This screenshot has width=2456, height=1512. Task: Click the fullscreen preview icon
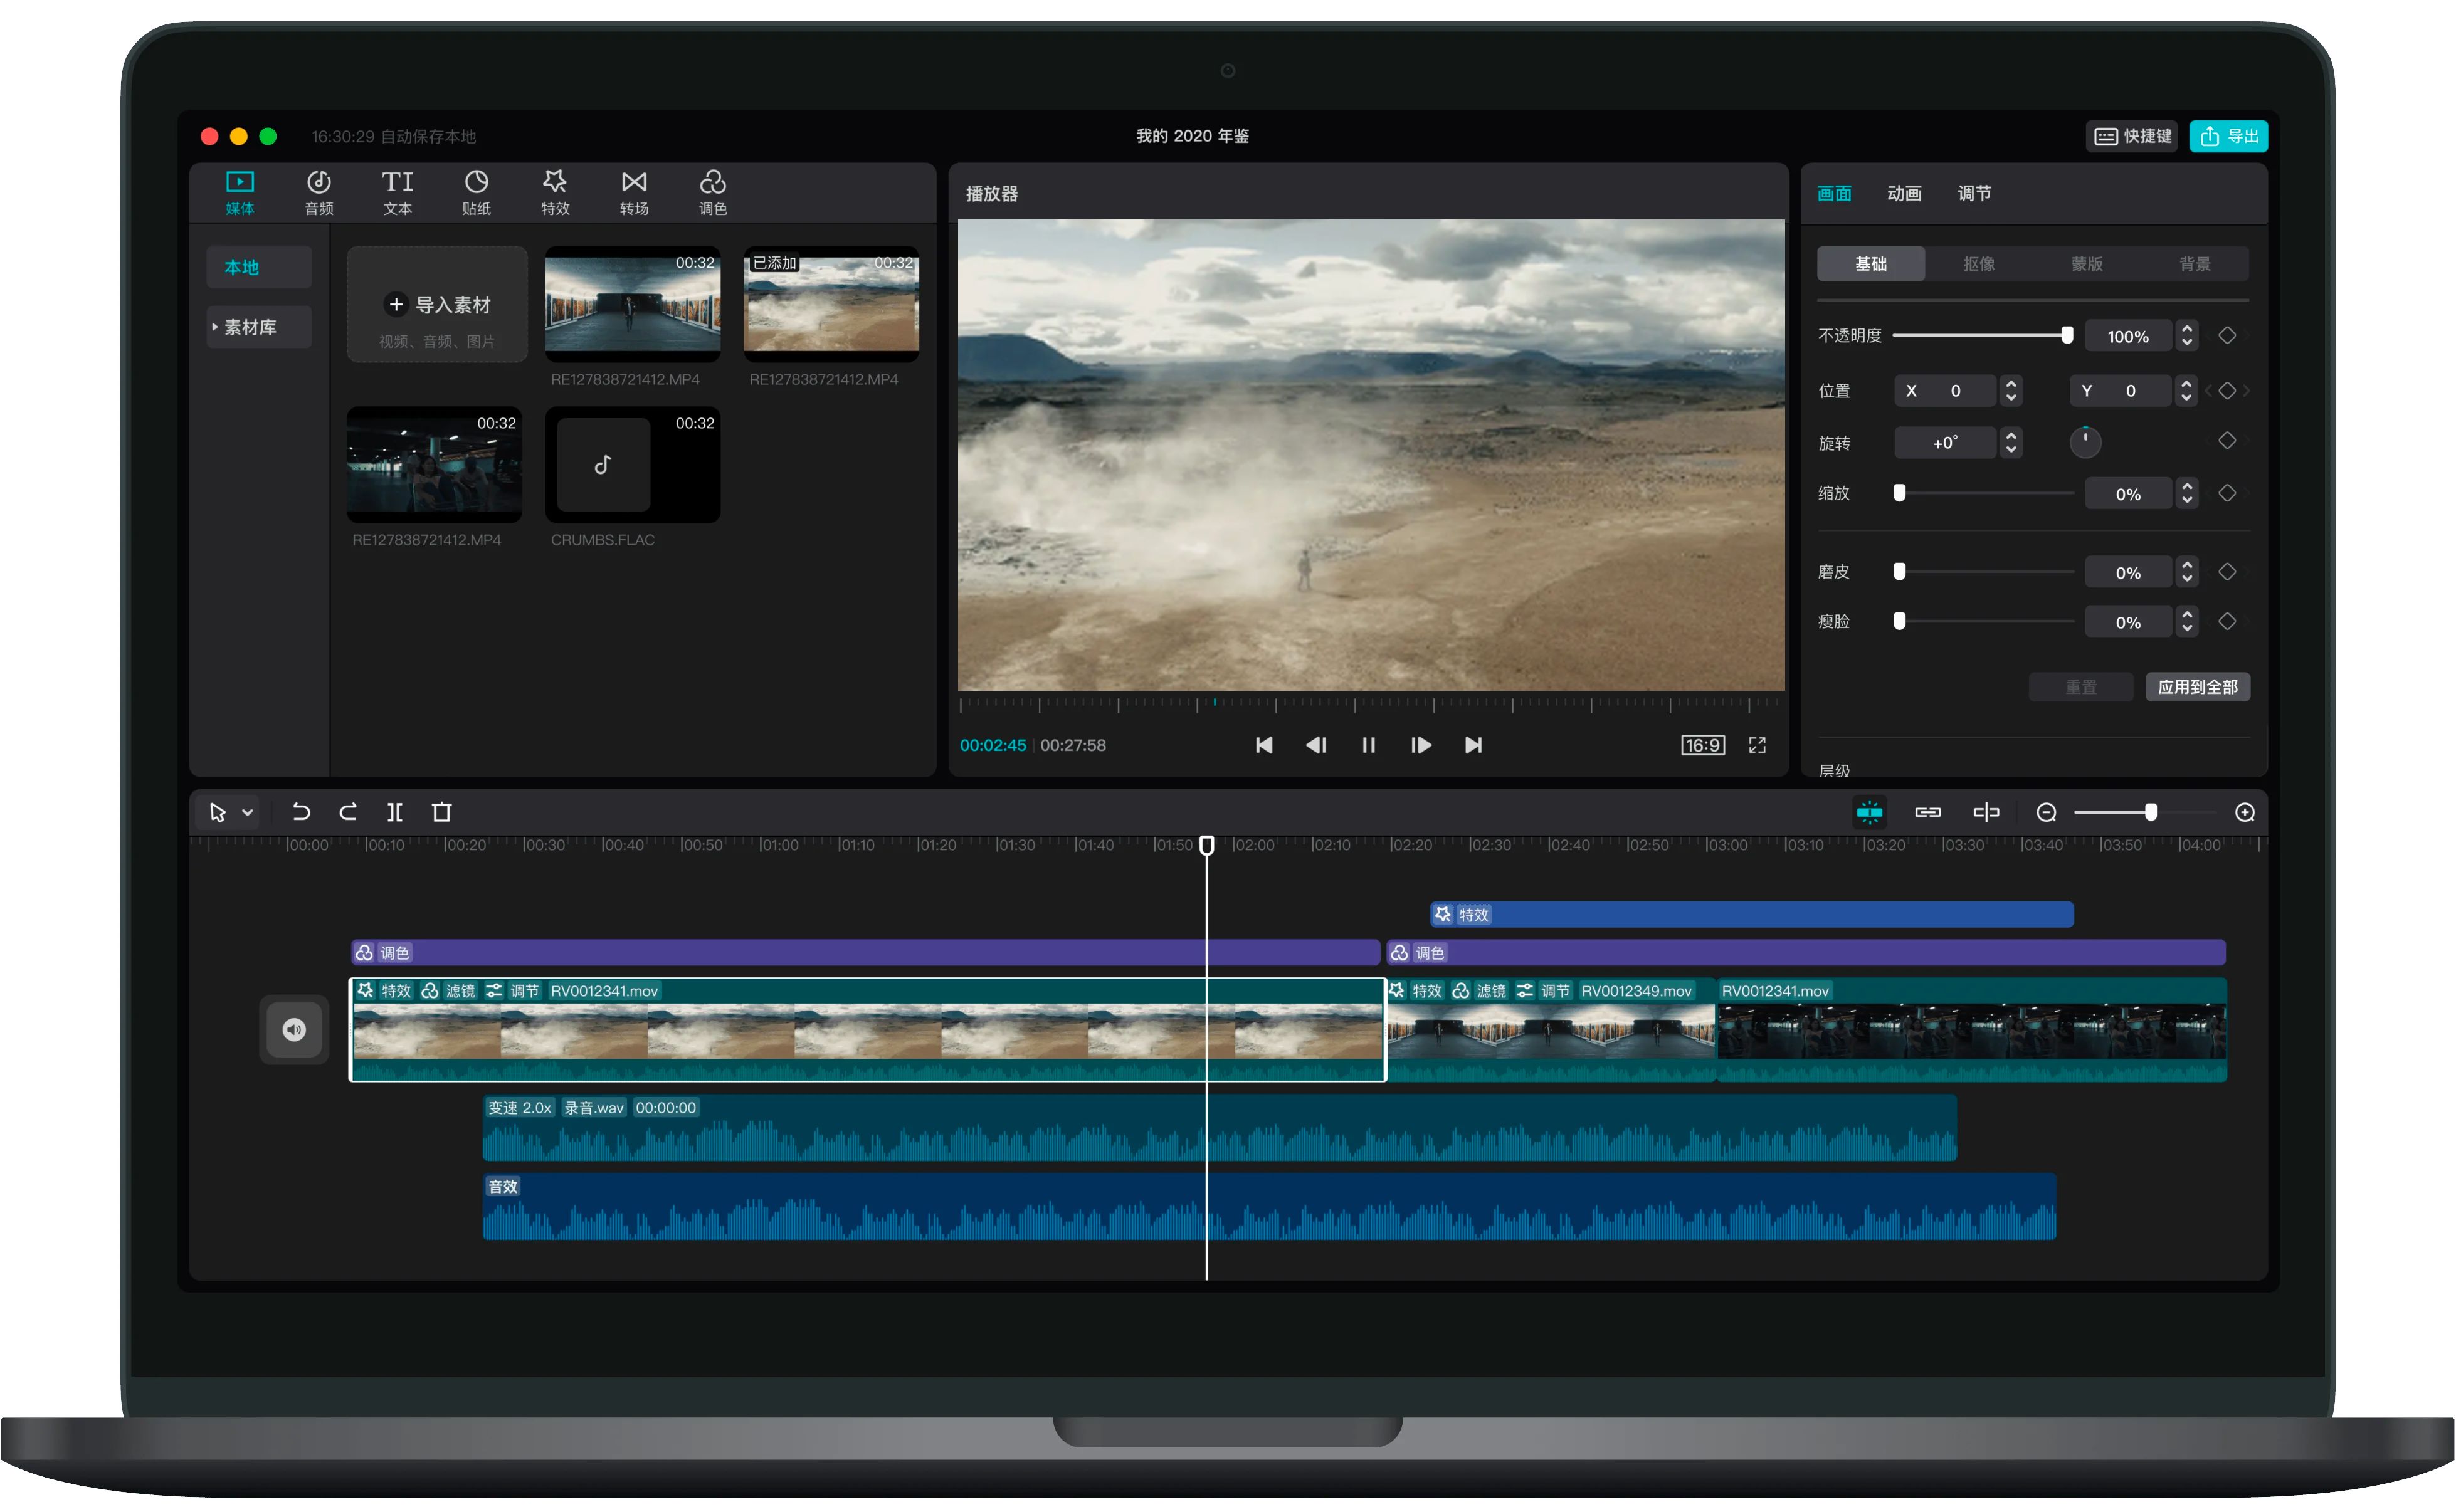(1757, 745)
